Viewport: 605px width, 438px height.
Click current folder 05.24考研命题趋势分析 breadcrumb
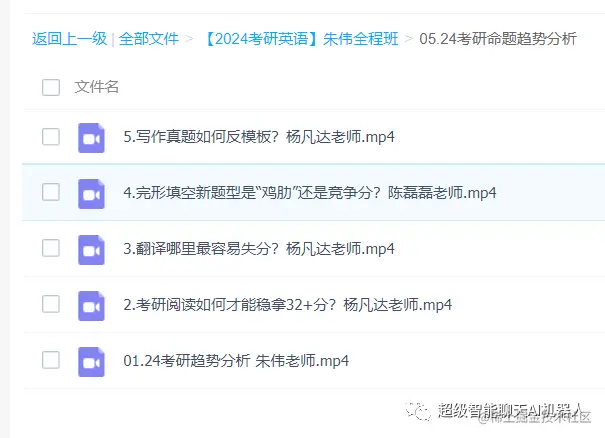coord(498,39)
